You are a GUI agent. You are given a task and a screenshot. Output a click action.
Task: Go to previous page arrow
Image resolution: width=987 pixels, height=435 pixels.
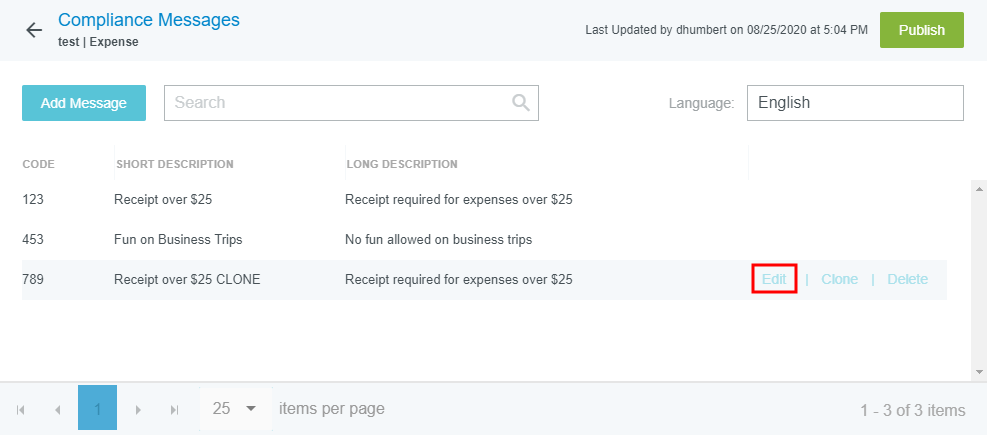point(57,409)
